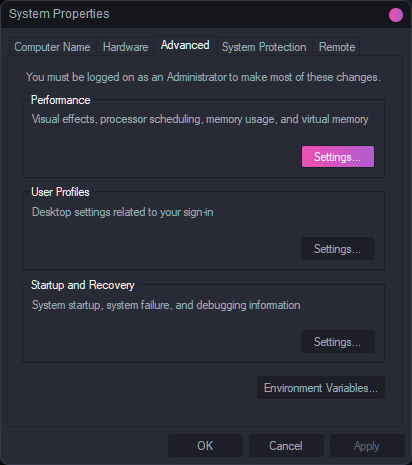412x465 pixels.
Task: Close dialog with the pink circle button
Action: pyautogui.click(x=396, y=15)
